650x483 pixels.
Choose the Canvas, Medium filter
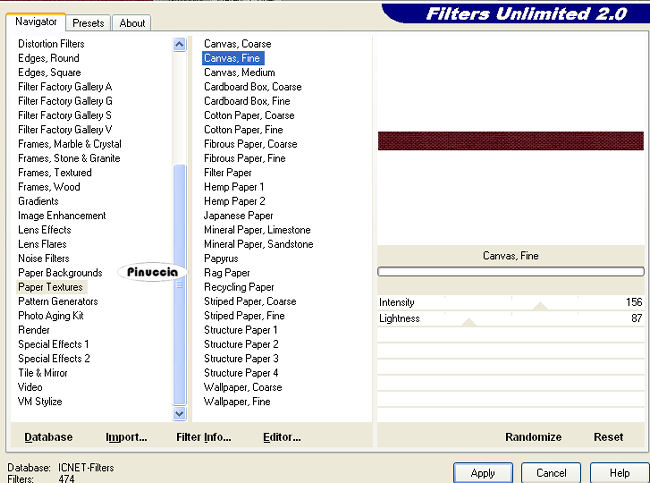point(240,73)
